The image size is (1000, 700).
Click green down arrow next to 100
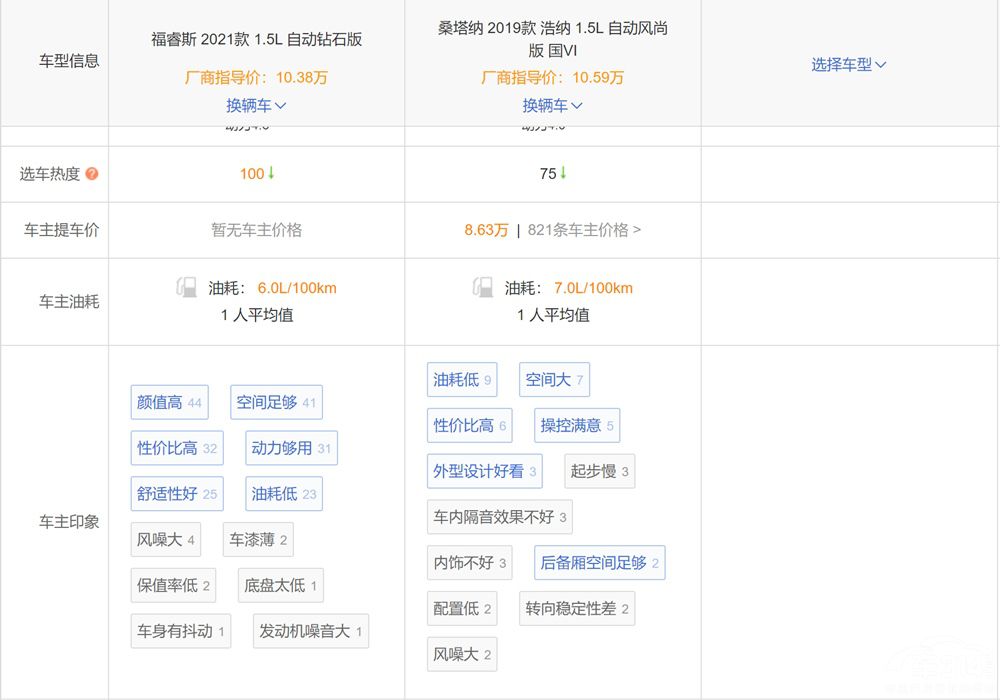[x=271, y=173]
